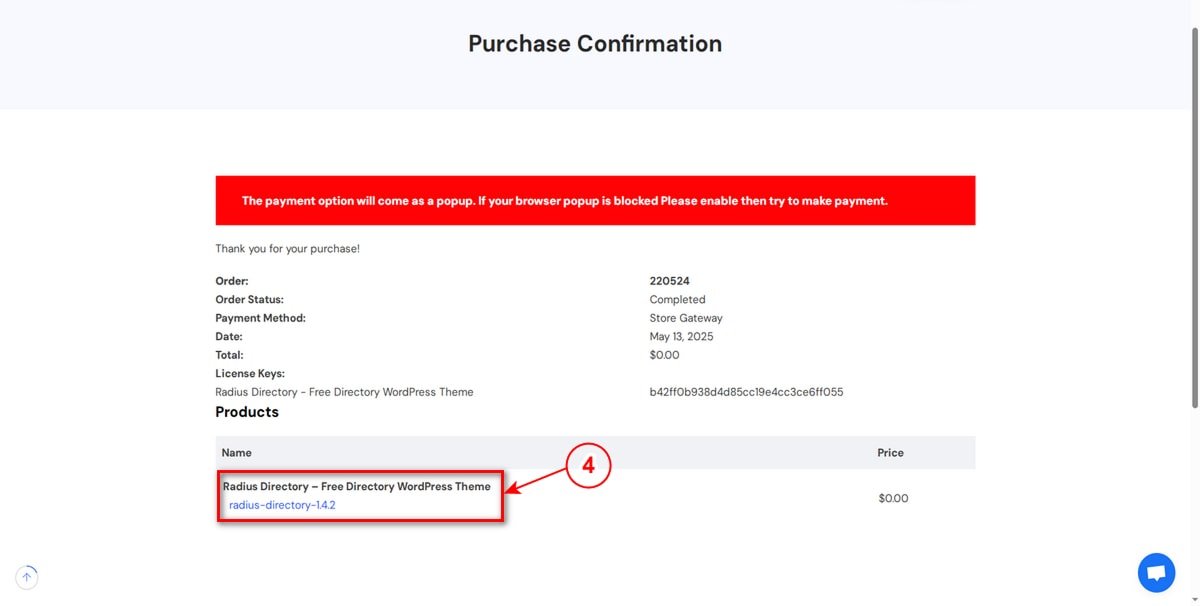
Task: Click the May 13, 2025 date value
Action: pyautogui.click(x=682, y=337)
